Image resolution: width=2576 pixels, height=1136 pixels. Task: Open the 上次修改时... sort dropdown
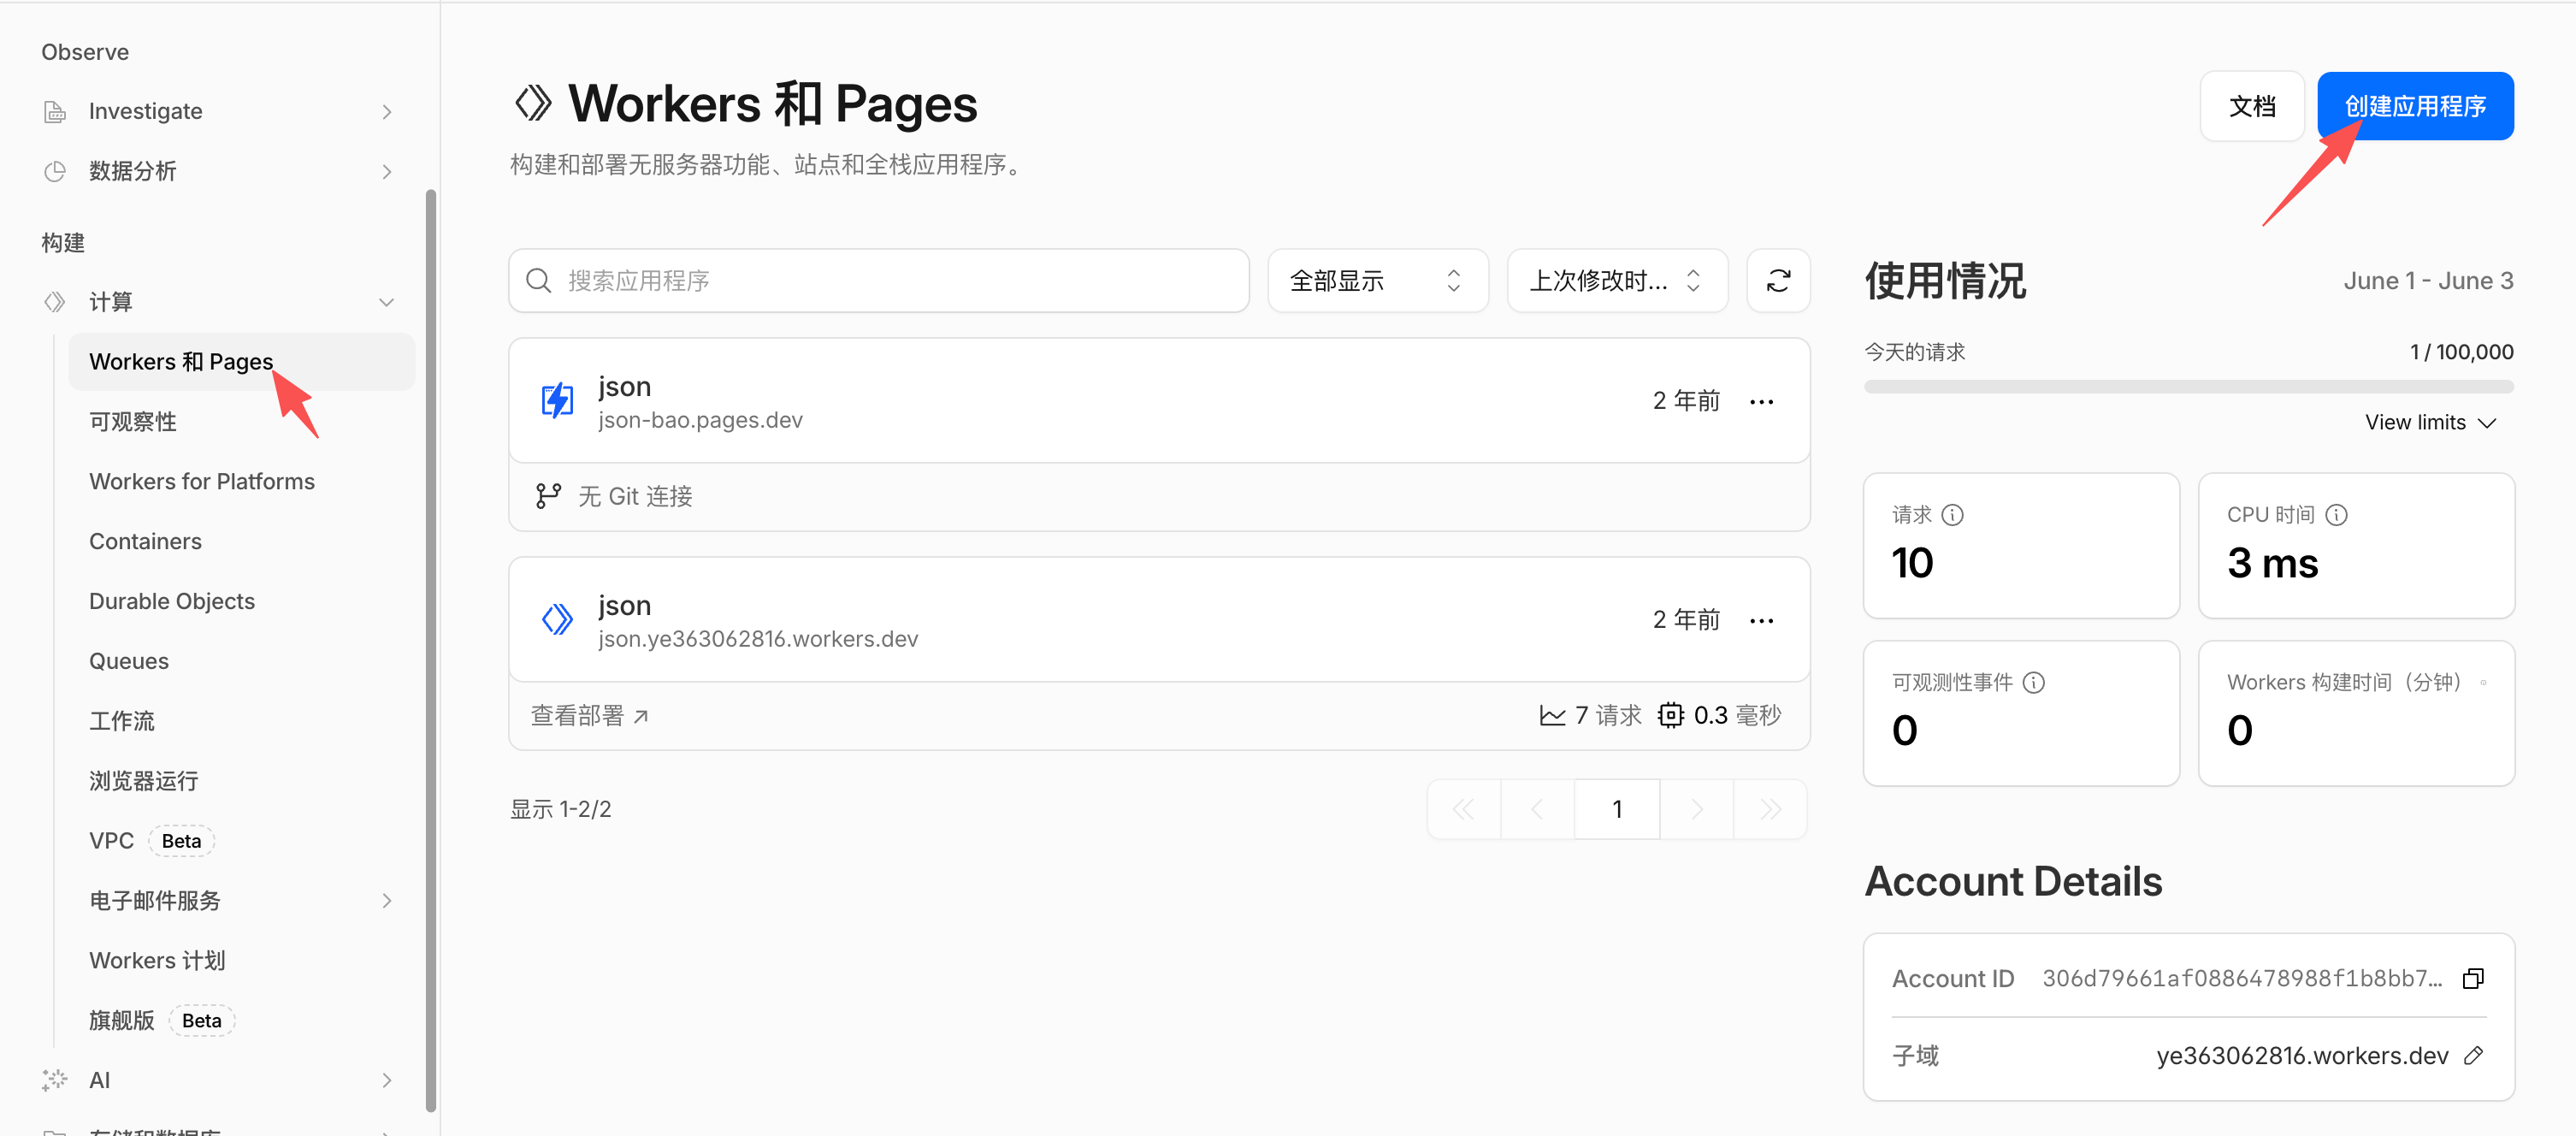tap(1616, 280)
